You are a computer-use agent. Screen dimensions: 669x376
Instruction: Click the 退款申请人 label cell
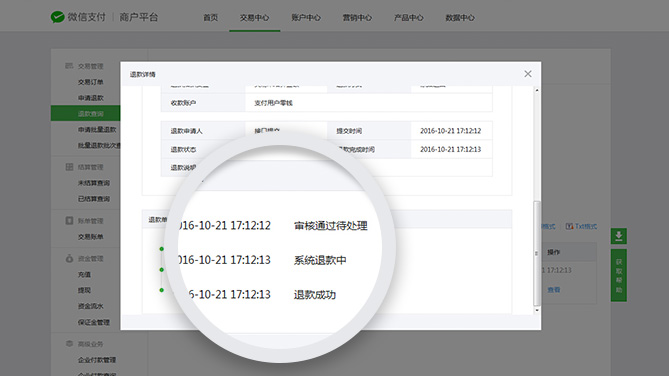[x=203, y=131]
